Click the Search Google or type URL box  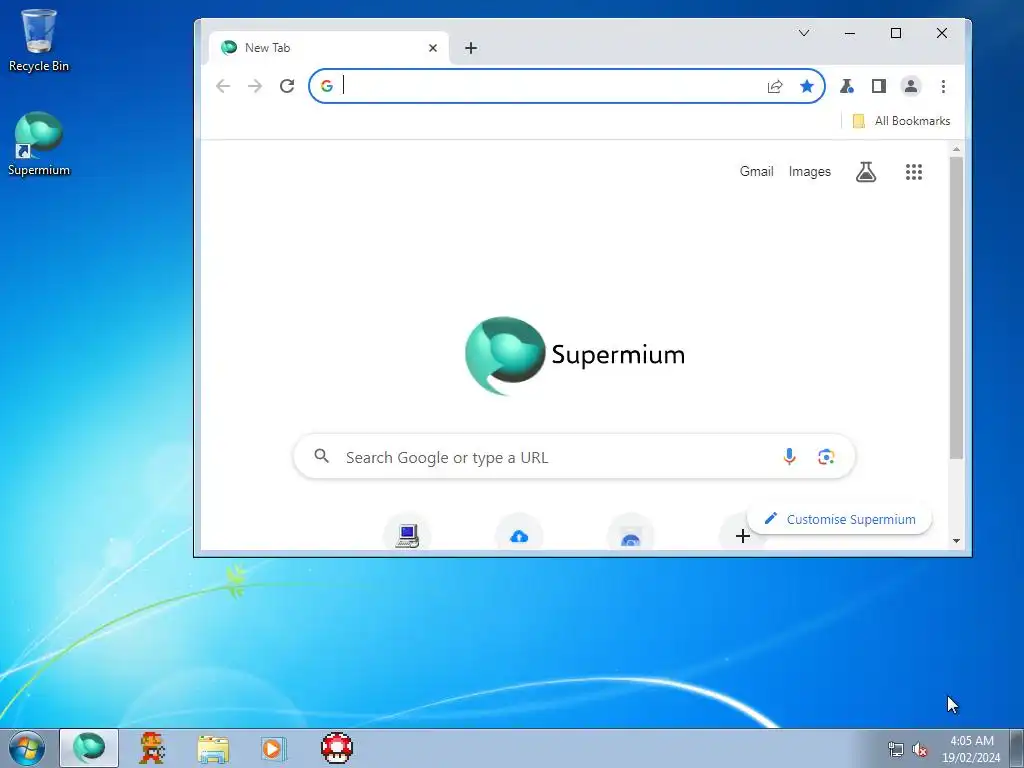(574, 456)
